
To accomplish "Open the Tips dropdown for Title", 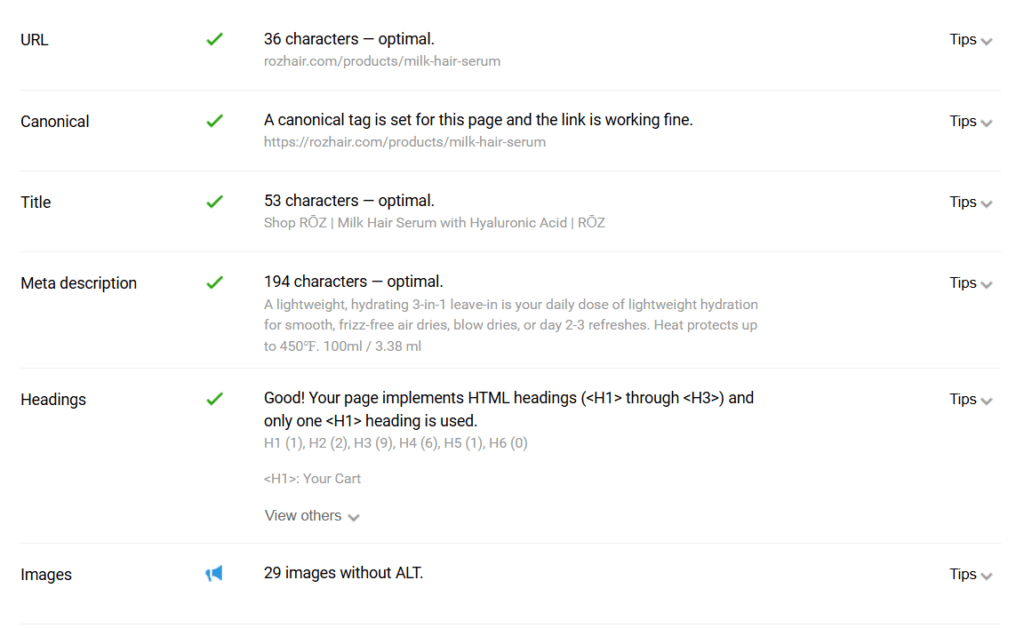I will tap(970, 202).
